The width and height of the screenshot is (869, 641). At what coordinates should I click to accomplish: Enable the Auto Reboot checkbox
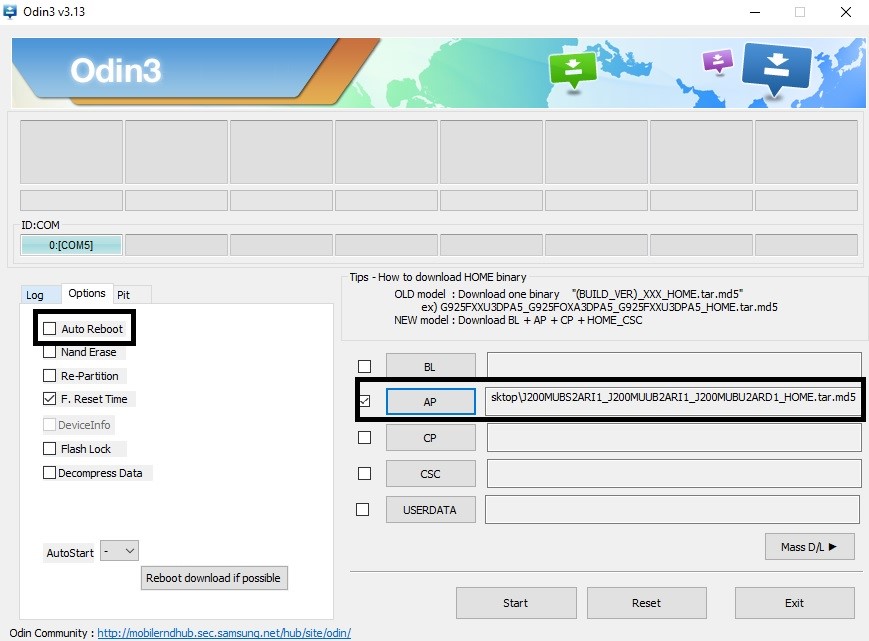50,328
